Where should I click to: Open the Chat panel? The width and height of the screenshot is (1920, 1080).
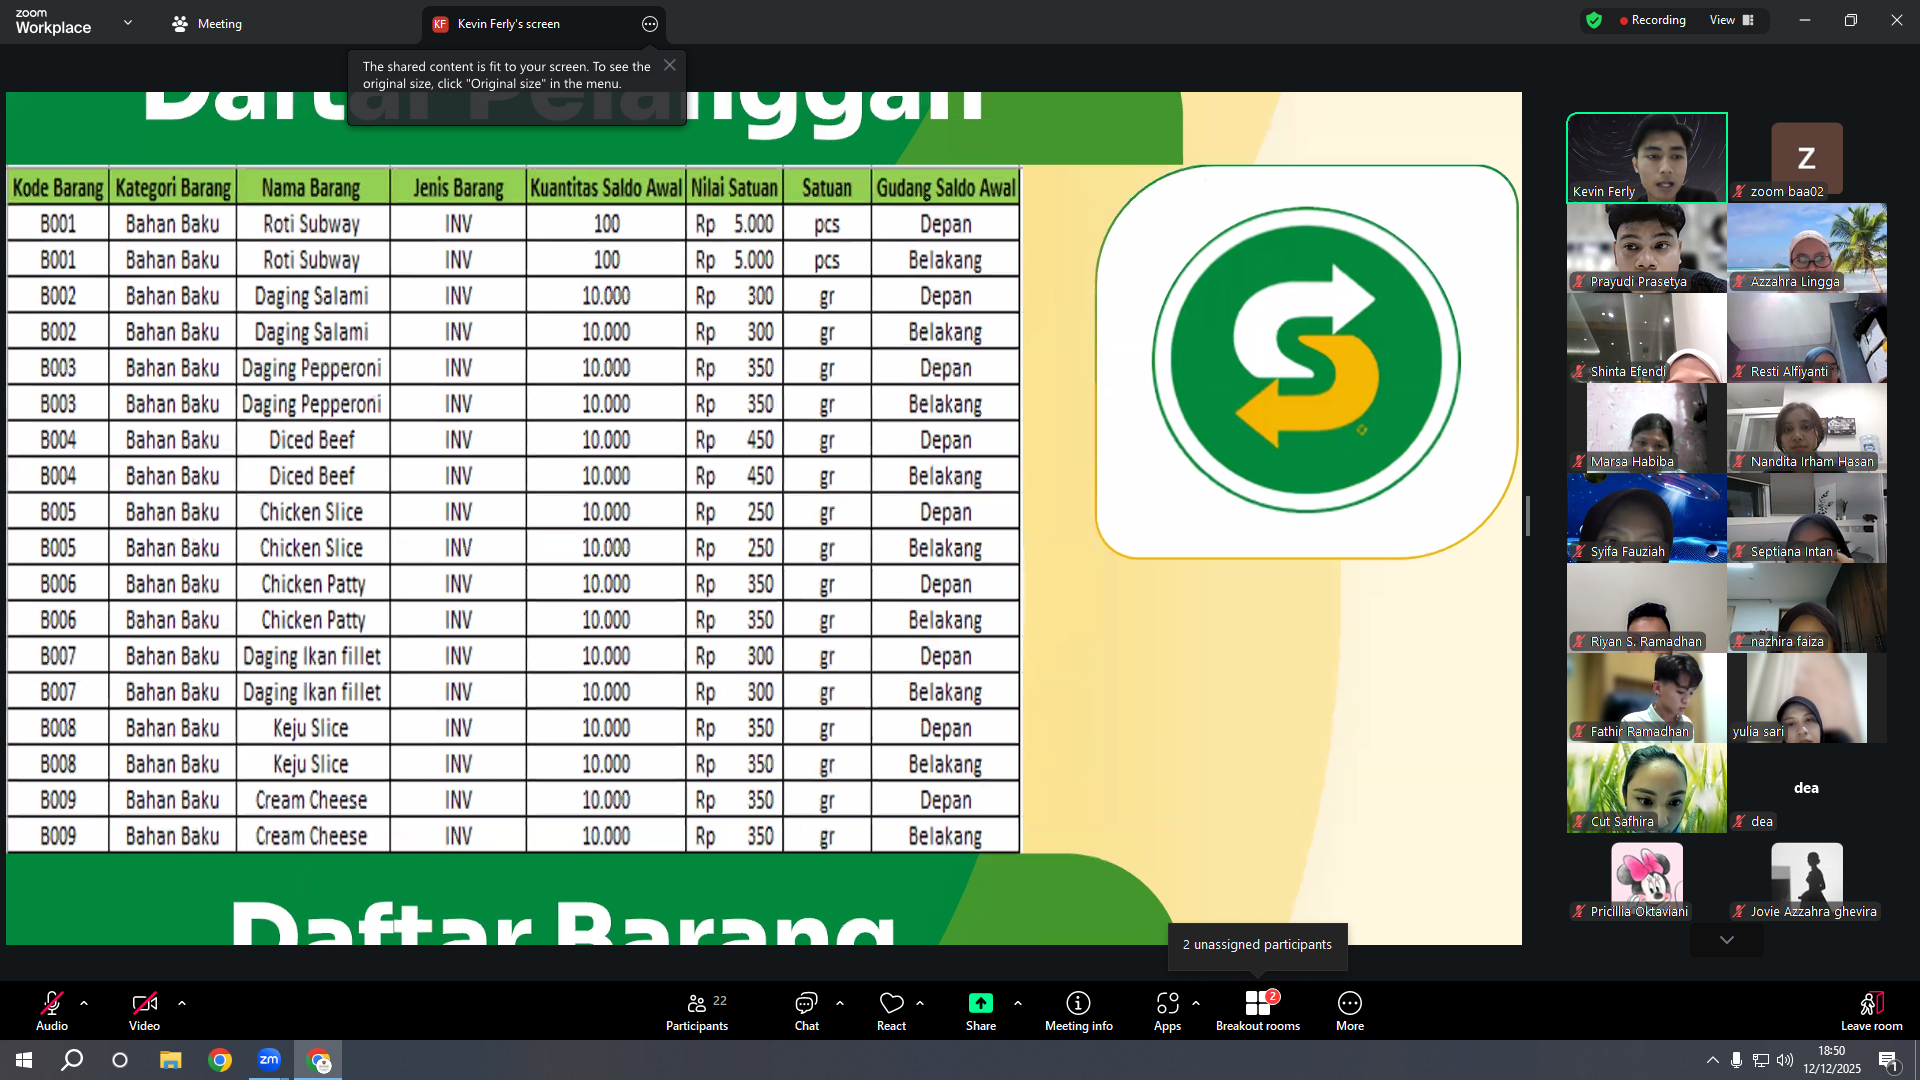point(806,1010)
